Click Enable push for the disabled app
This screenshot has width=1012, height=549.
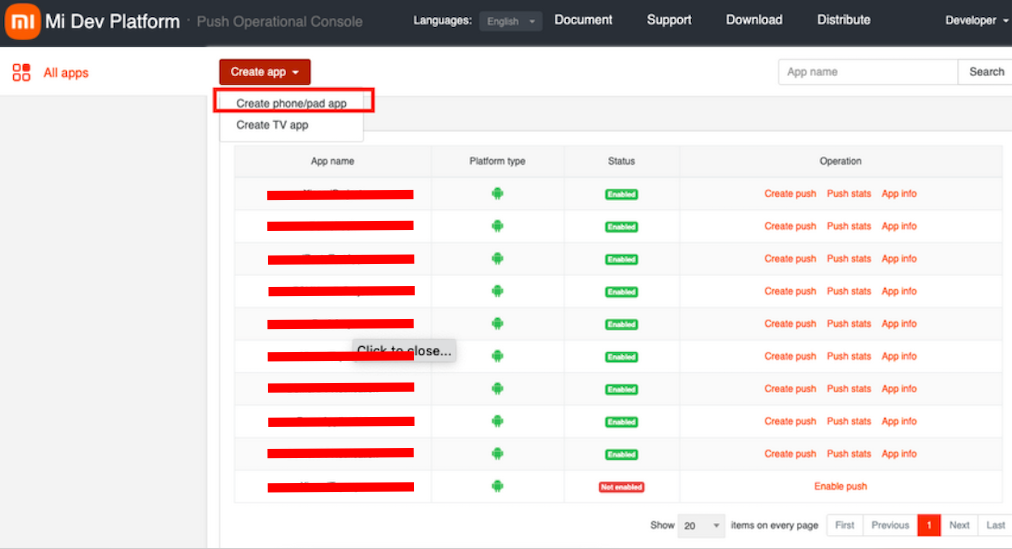pos(840,486)
